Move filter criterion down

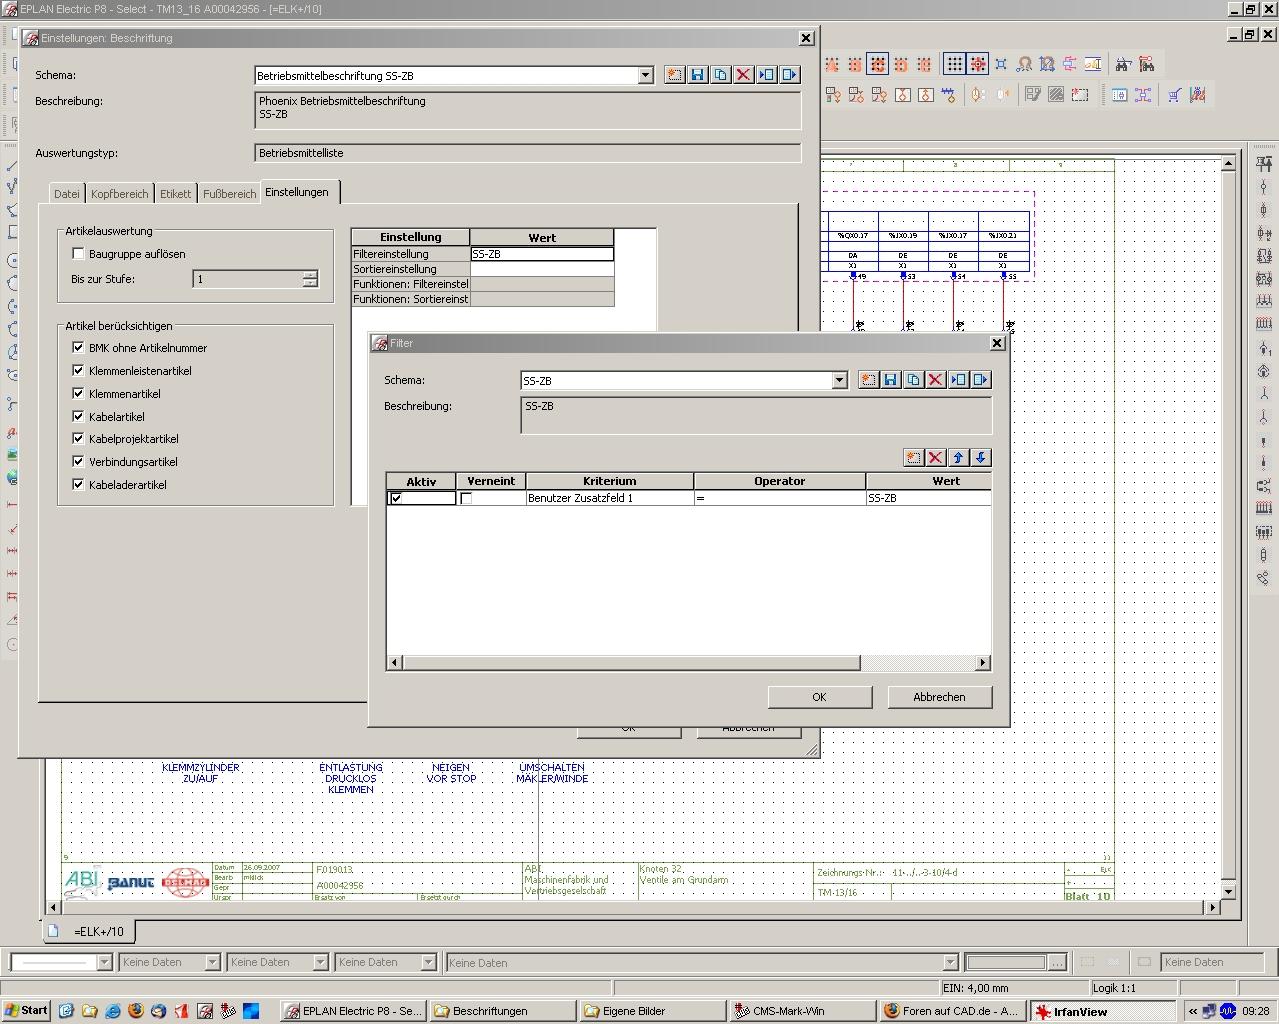981,457
